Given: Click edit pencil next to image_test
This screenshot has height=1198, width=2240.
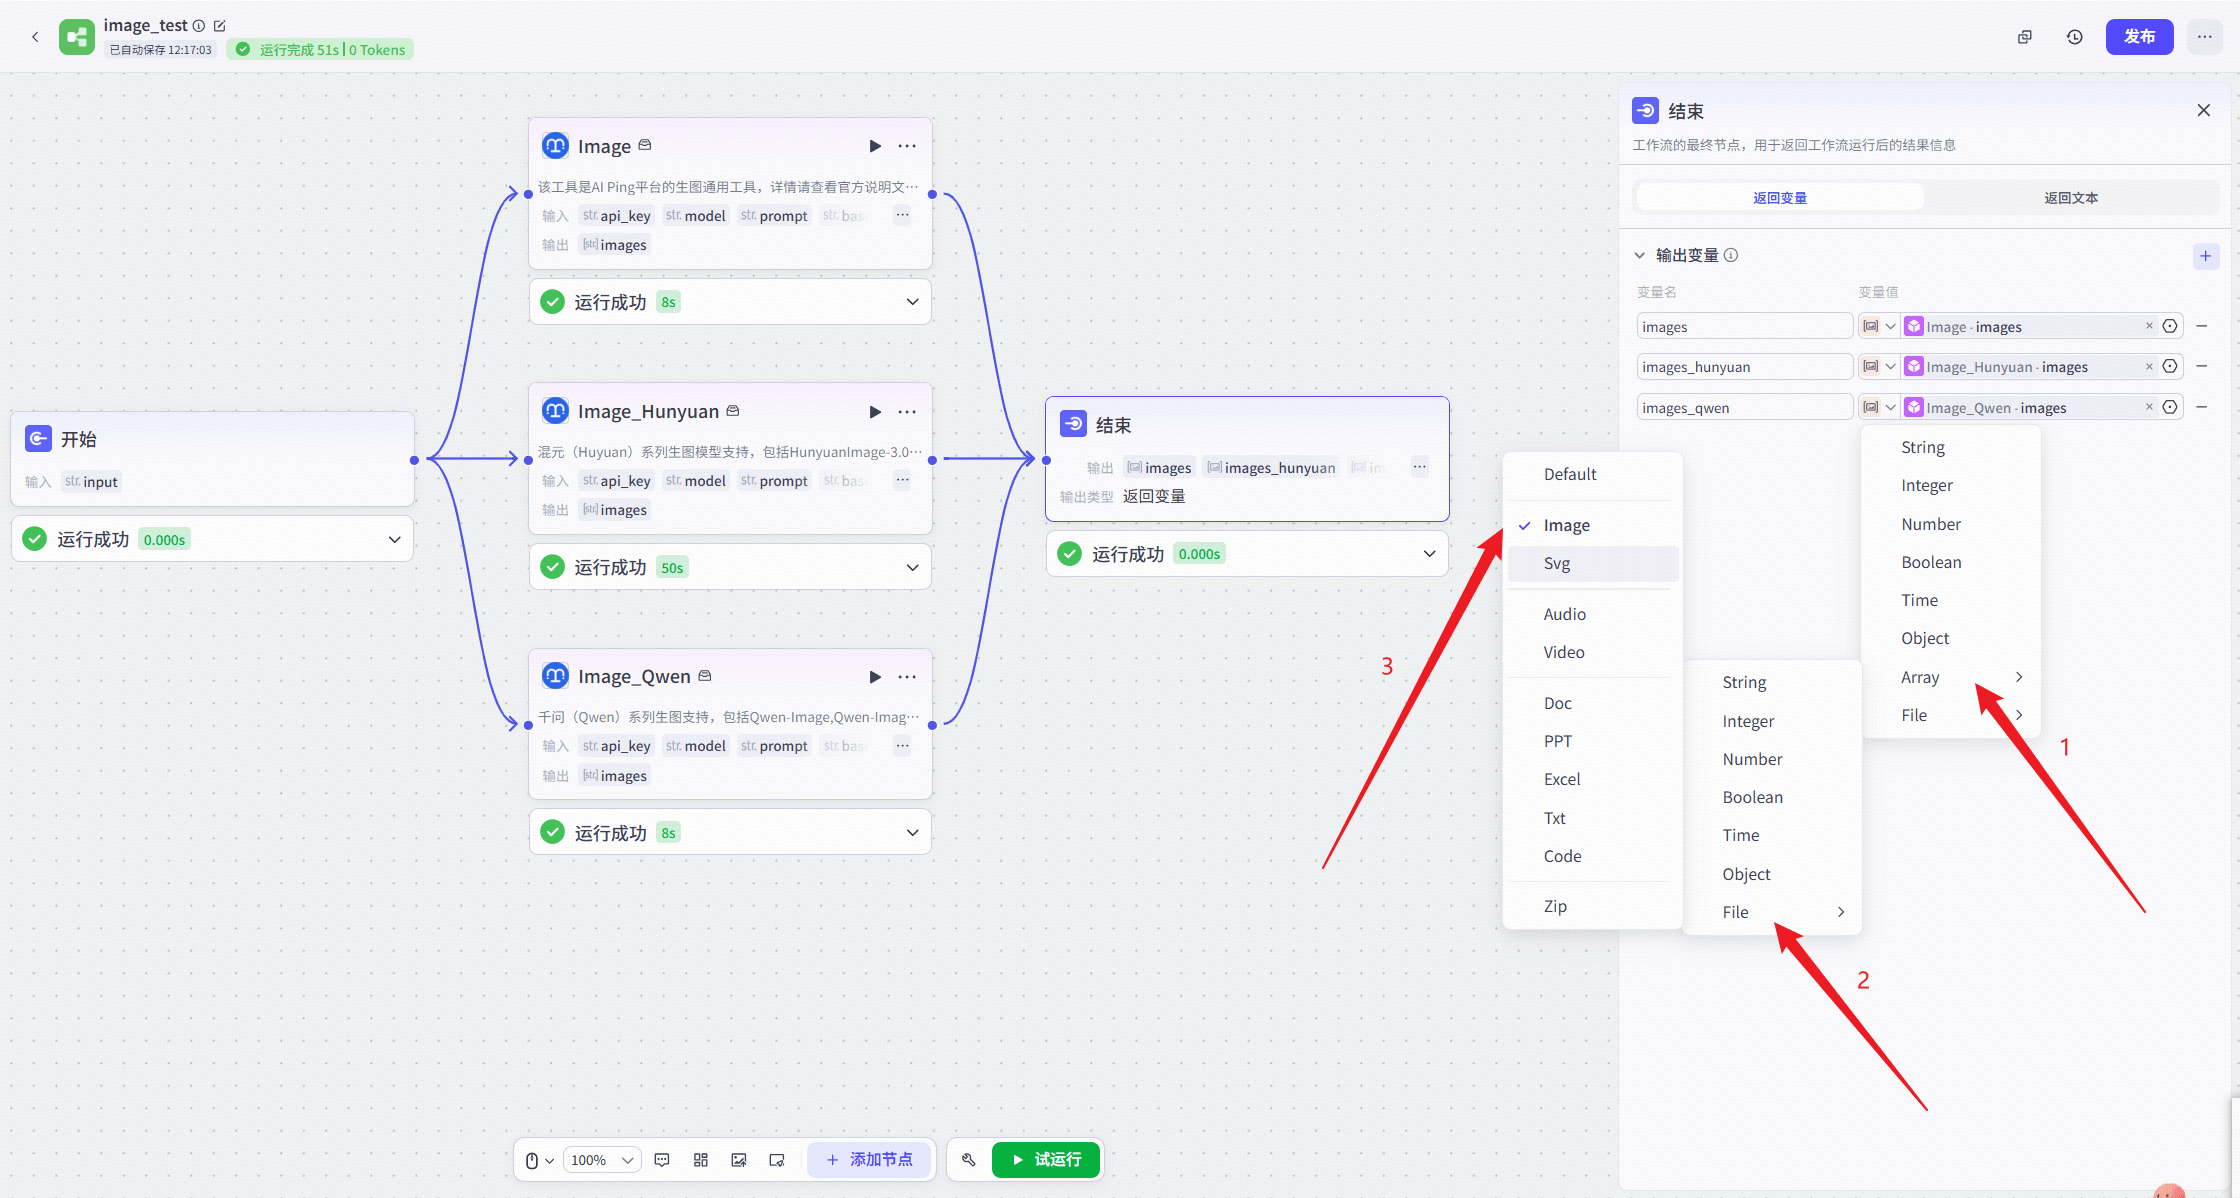Looking at the screenshot, I should click(x=220, y=26).
